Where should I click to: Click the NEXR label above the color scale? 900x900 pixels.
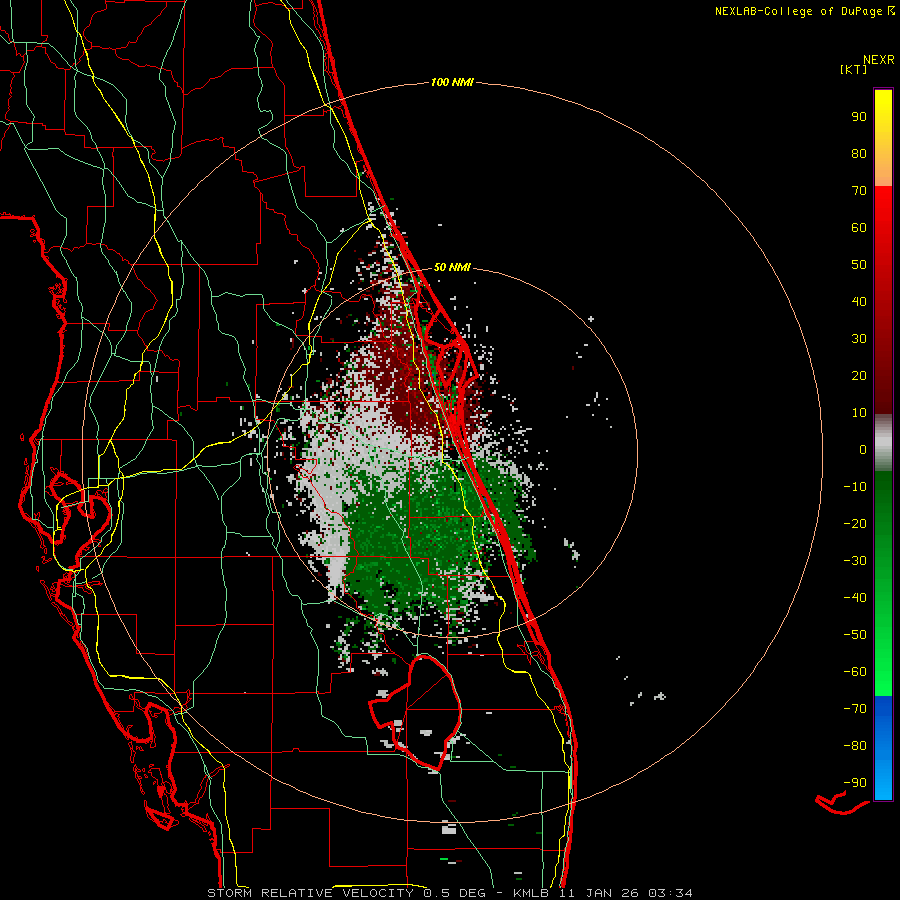point(879,60)
